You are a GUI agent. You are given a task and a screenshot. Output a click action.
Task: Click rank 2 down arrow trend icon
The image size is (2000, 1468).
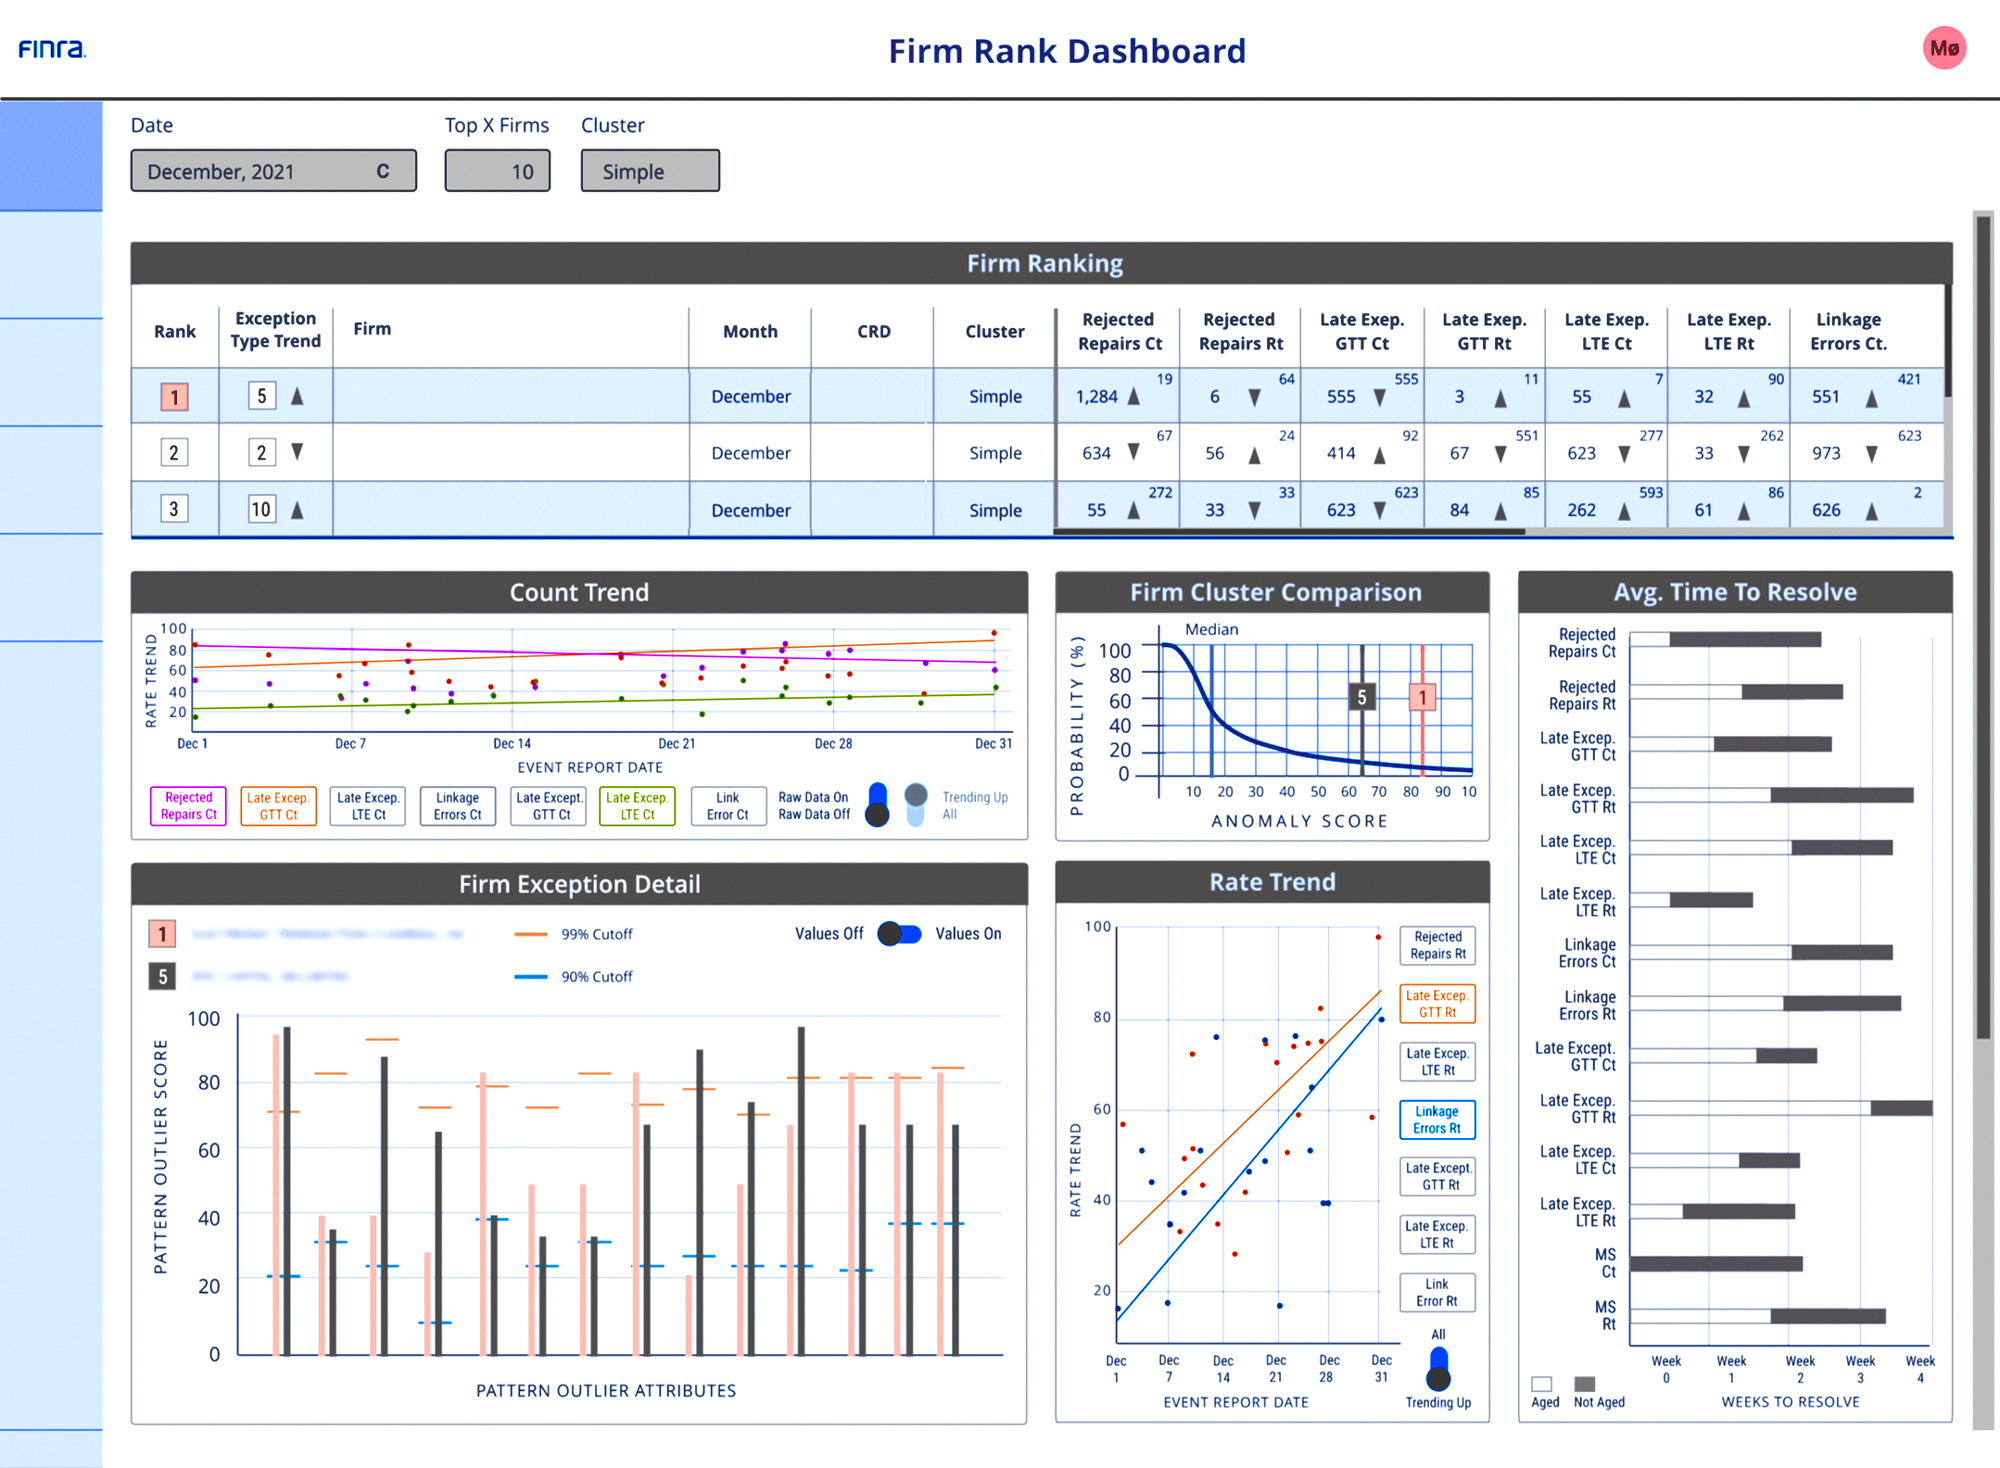pos(297,452)
